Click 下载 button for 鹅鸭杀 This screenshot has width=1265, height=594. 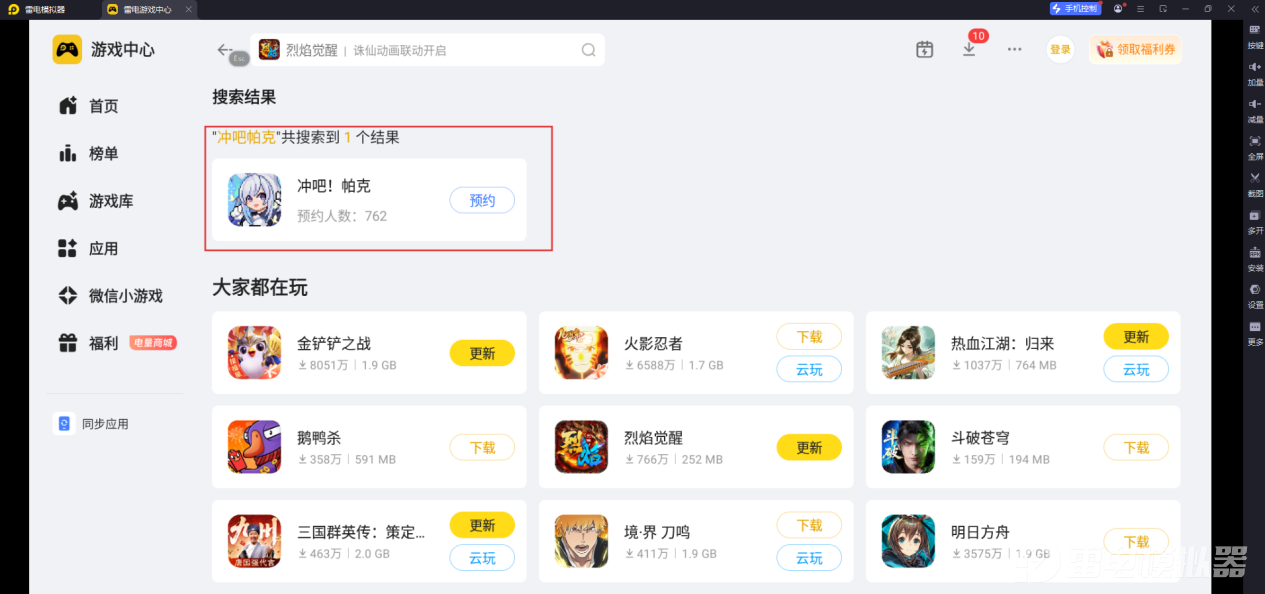[482, 447]
